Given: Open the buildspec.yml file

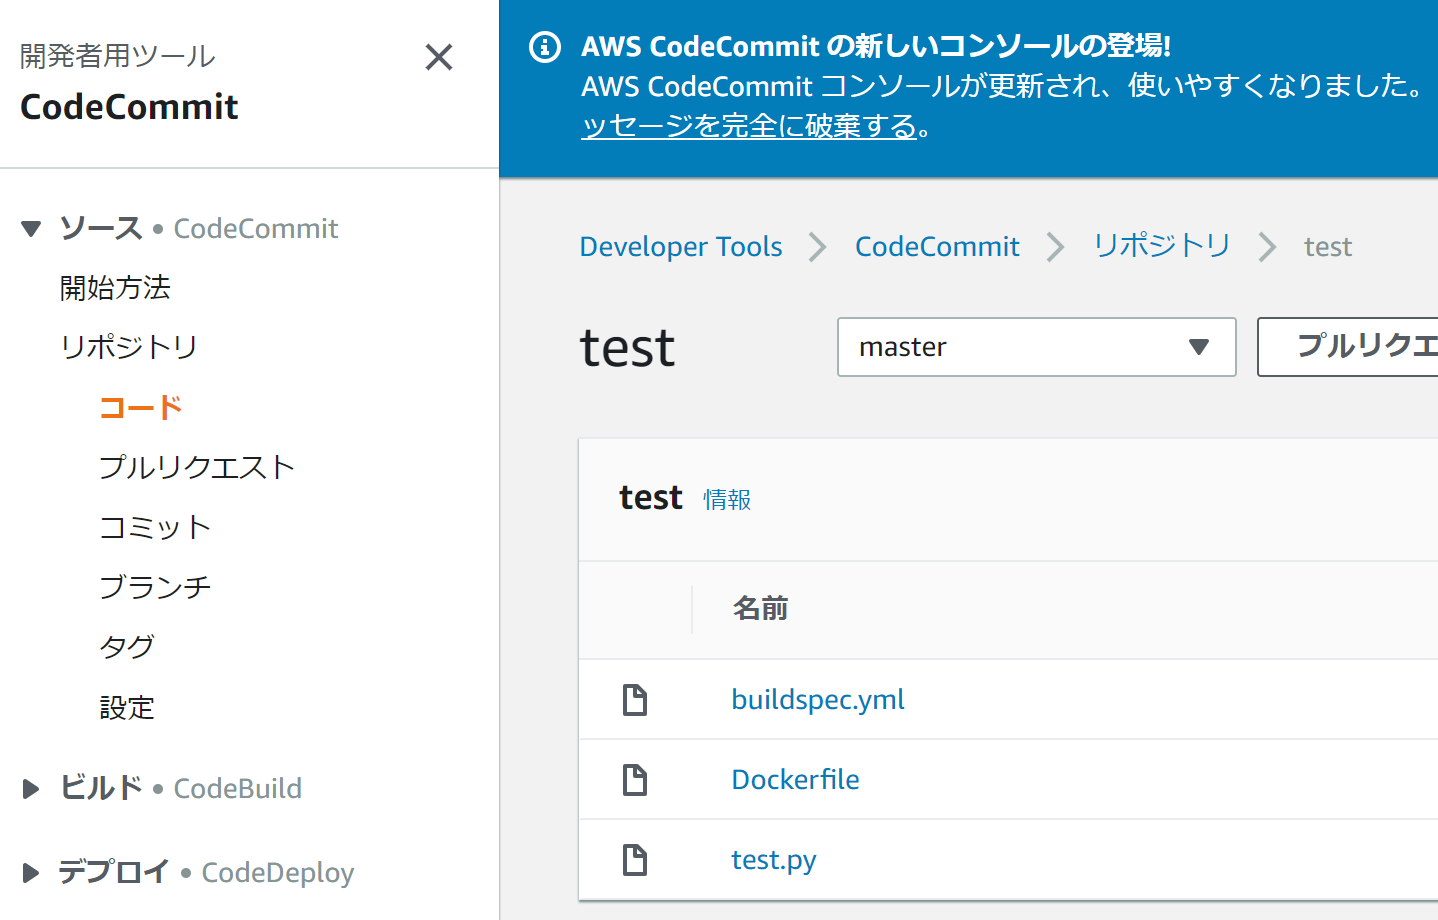Looking at the screenshot, I should click(x=817, y=699).
